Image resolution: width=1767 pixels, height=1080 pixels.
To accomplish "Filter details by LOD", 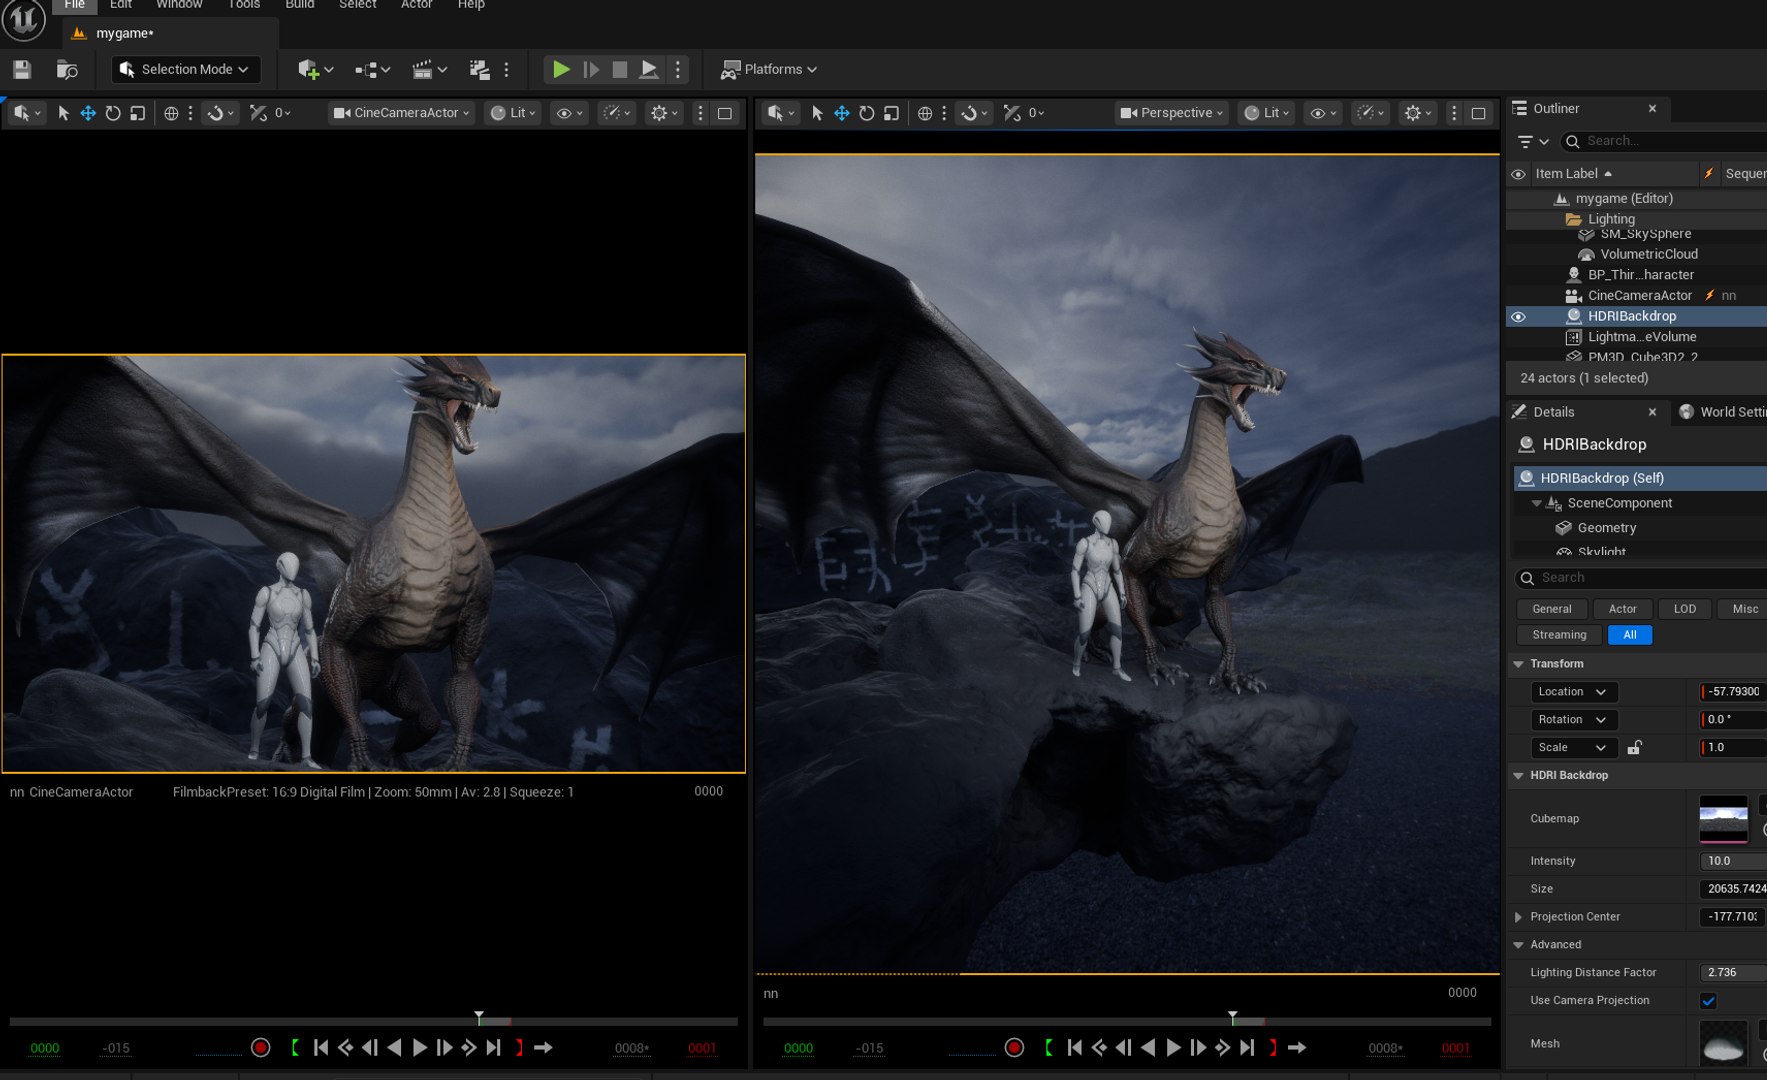I will (1685, 609).
